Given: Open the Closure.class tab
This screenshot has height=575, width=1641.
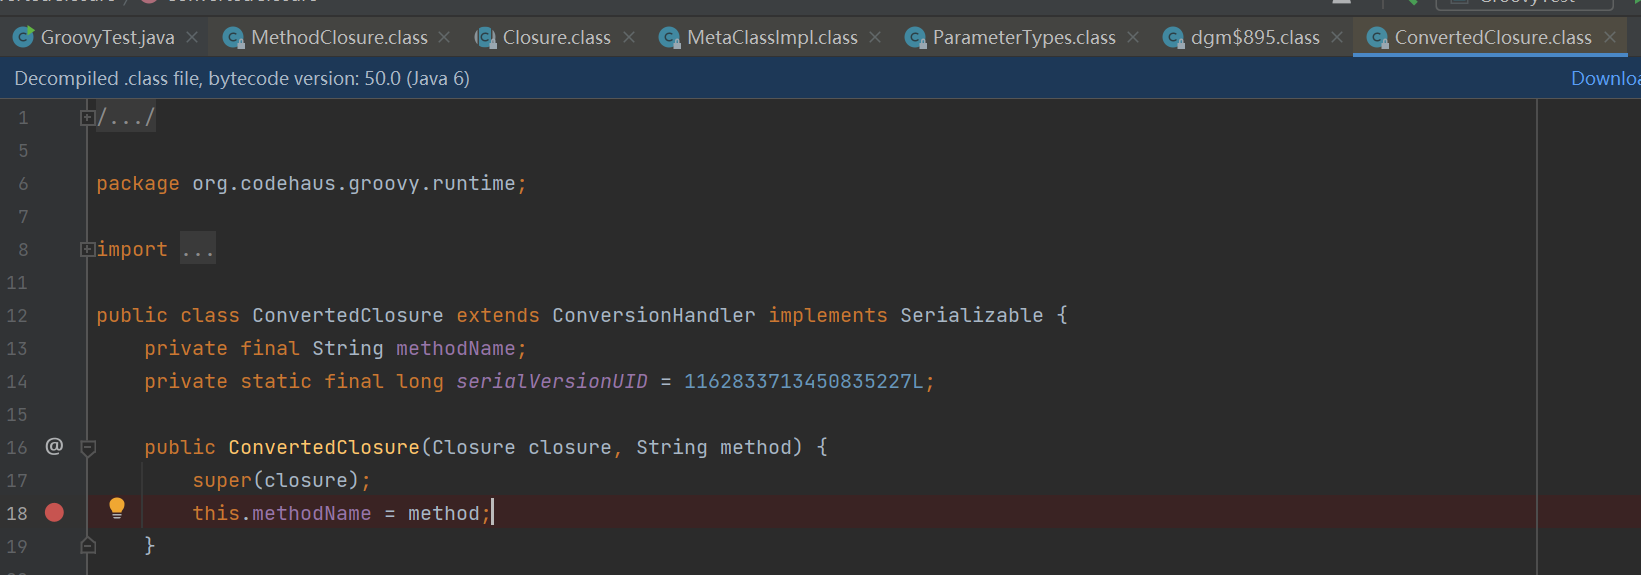Looking at the screenshot, I should (556, 37).
